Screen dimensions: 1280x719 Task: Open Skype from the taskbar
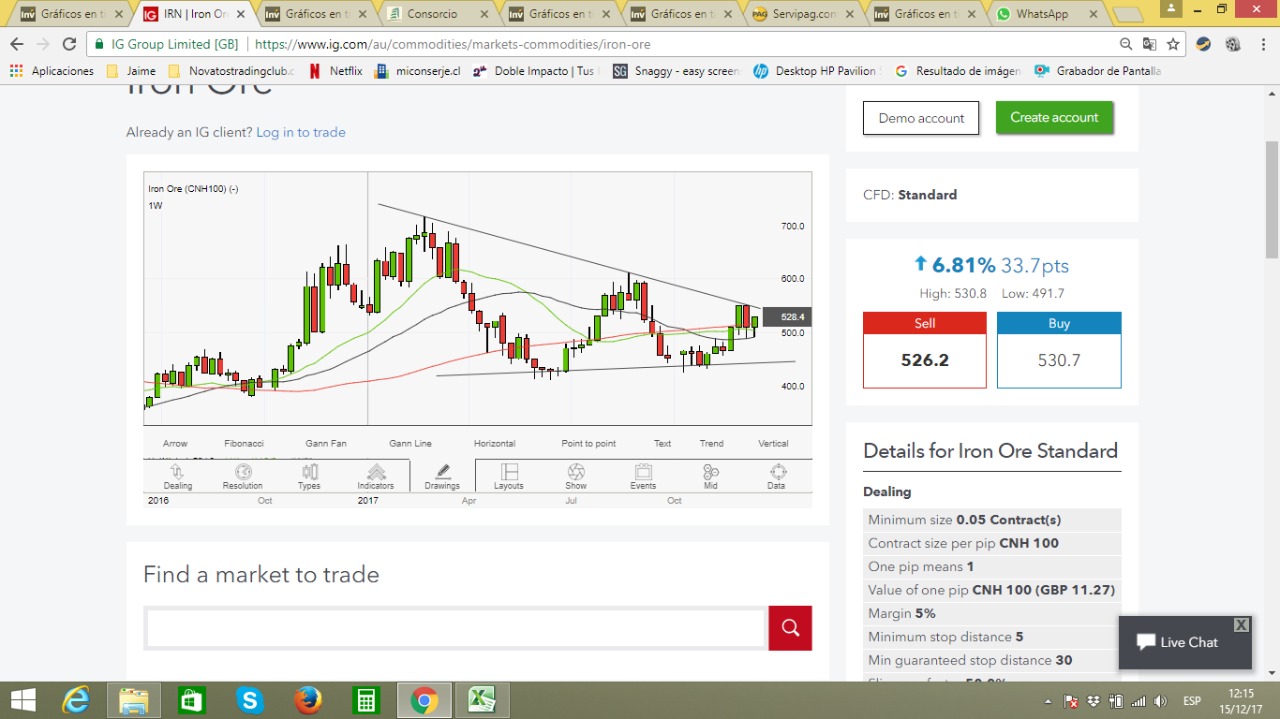coord(250,700)
